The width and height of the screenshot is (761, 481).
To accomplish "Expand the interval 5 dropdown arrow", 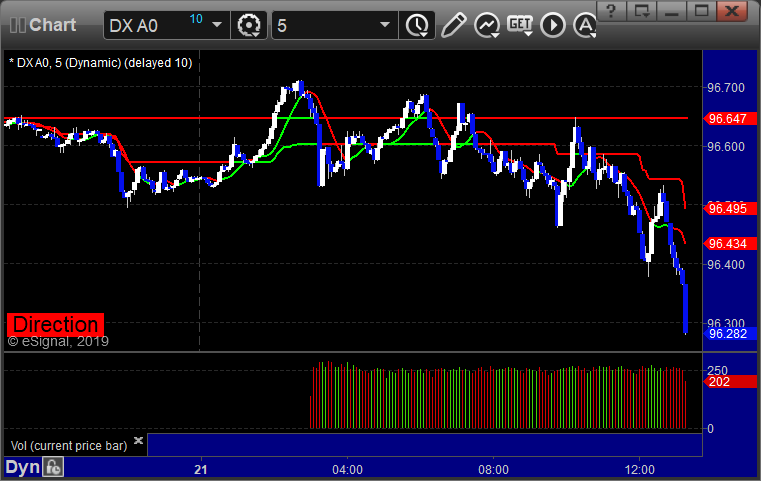I will pos(385,25).
